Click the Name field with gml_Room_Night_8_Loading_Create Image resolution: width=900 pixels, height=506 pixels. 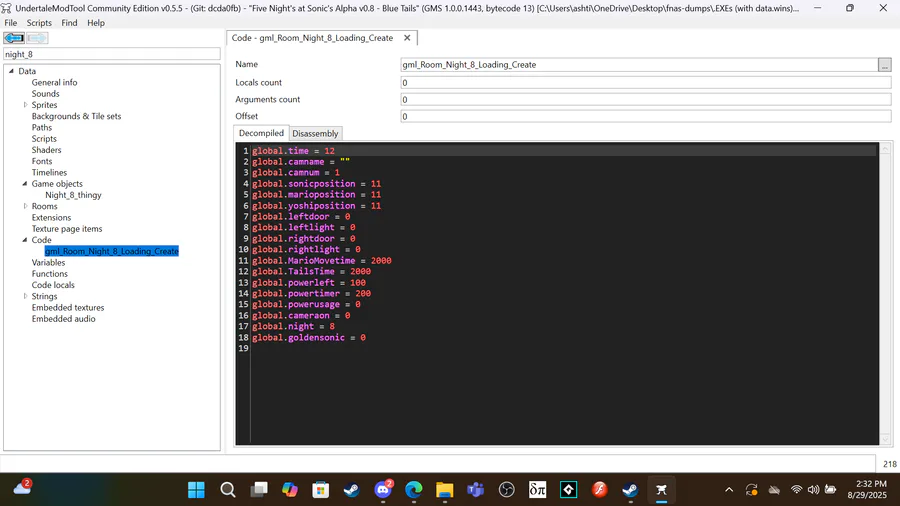pos(639,65)
